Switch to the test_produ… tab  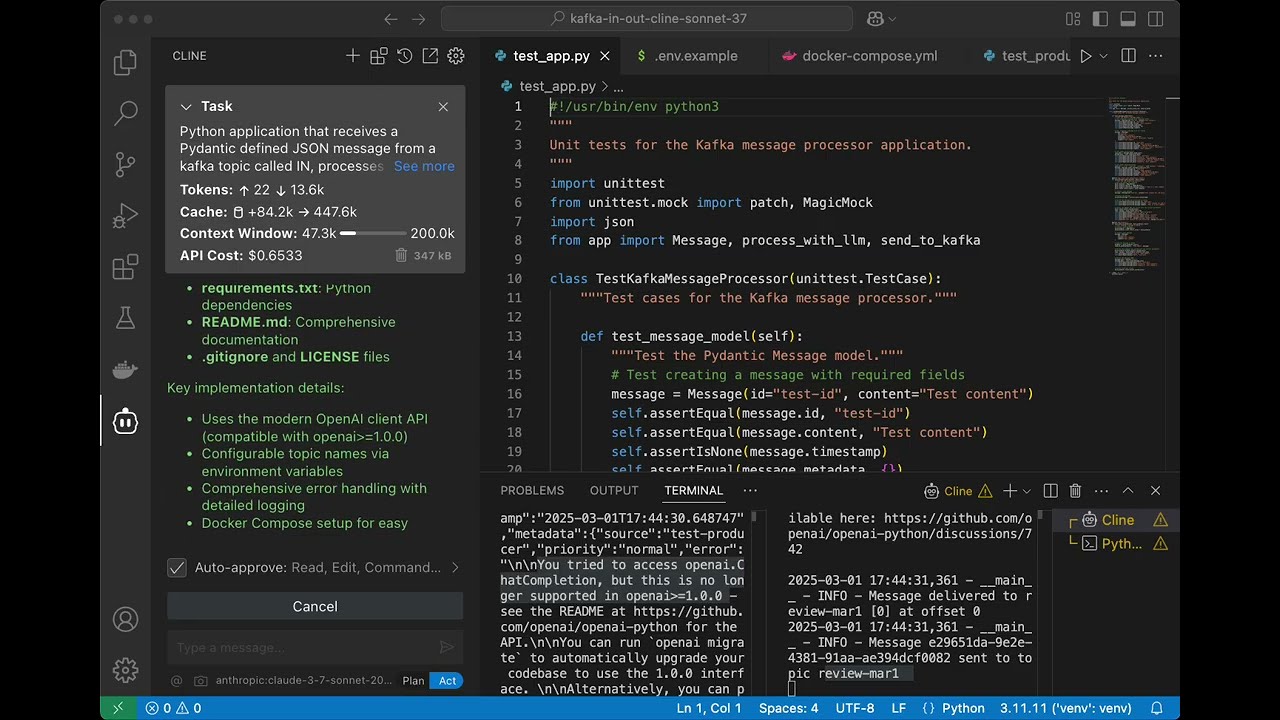(x=1025, y=56)
